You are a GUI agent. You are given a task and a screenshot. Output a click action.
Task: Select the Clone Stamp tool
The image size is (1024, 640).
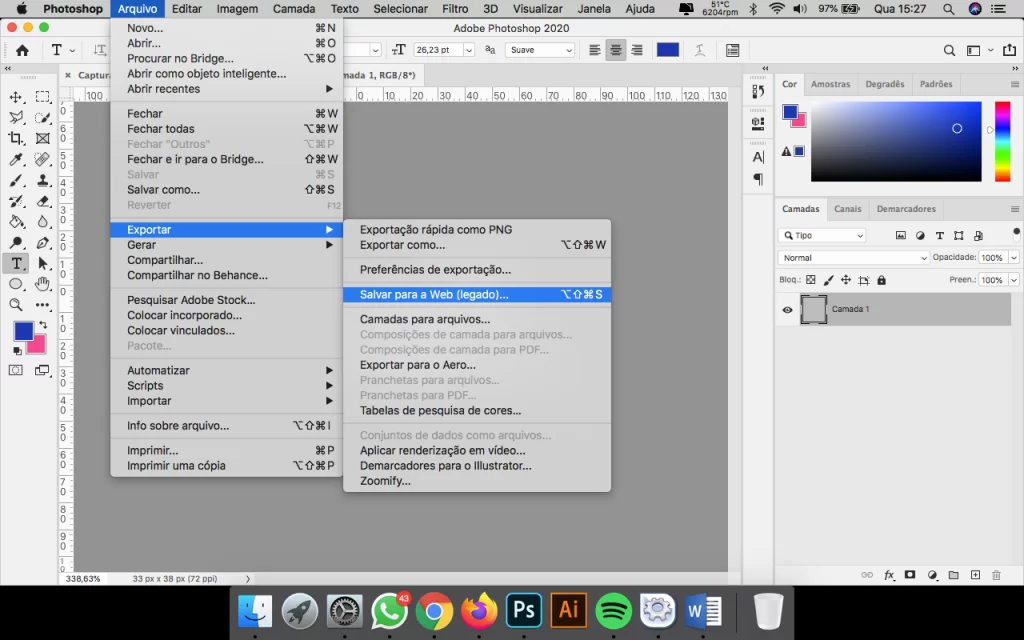click(42, 180)
